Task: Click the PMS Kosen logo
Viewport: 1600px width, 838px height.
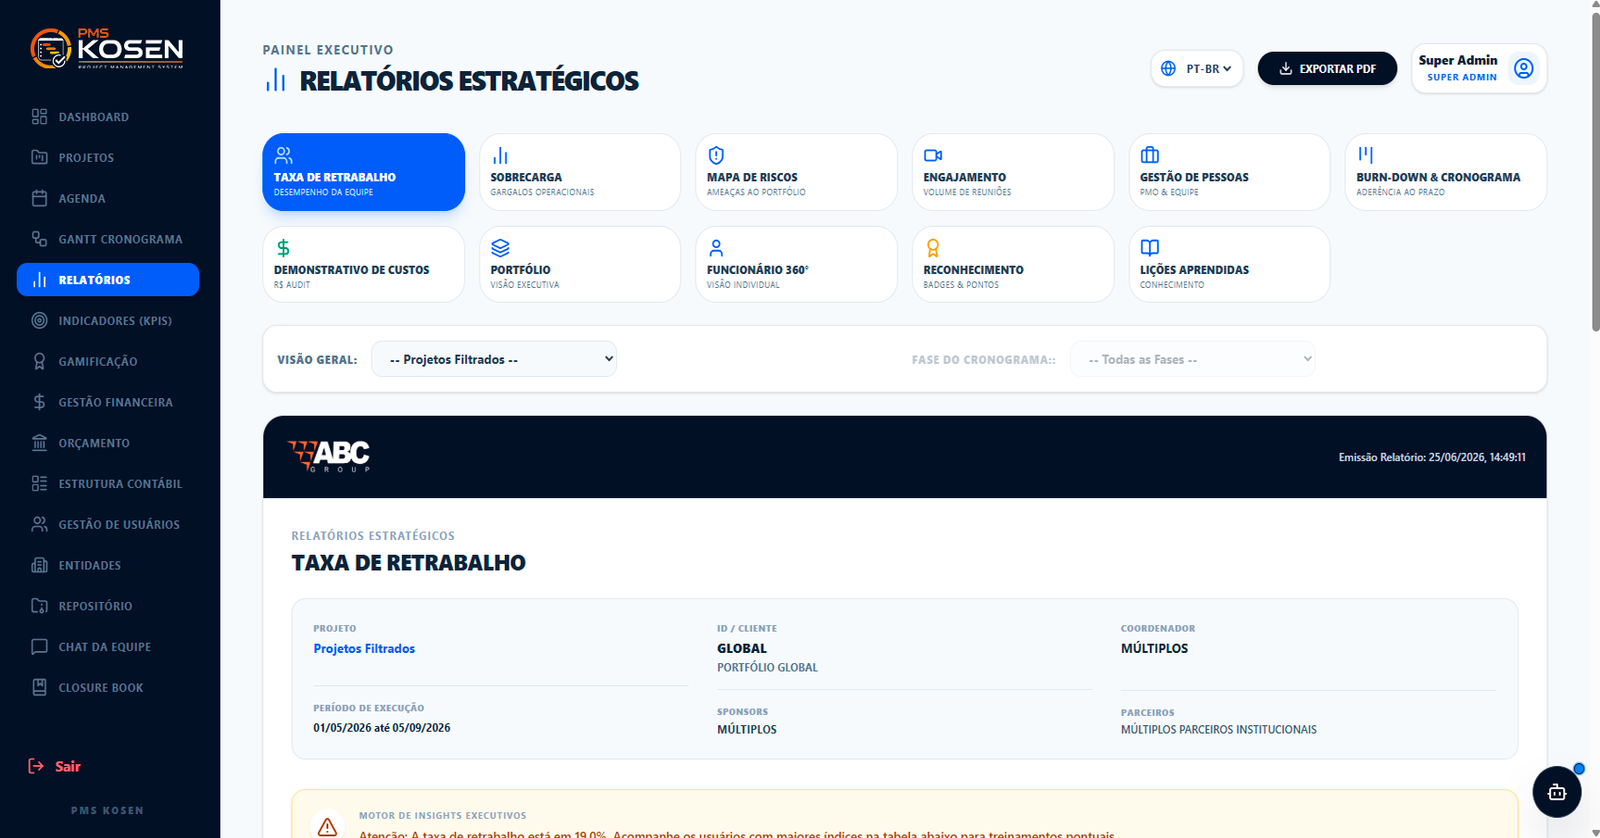Action: click(x=107, y=48)
